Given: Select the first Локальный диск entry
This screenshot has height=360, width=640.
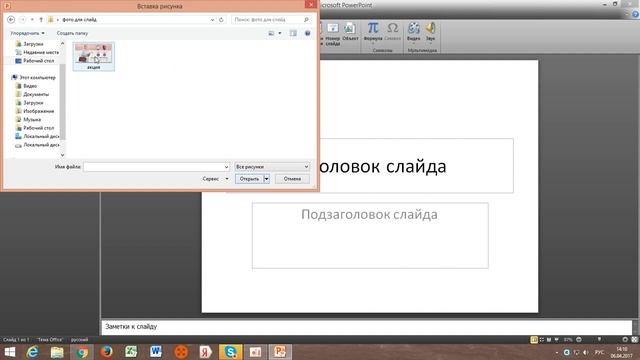Looking at the screenshot, I should pyautogui.click(x=37, y=136).
